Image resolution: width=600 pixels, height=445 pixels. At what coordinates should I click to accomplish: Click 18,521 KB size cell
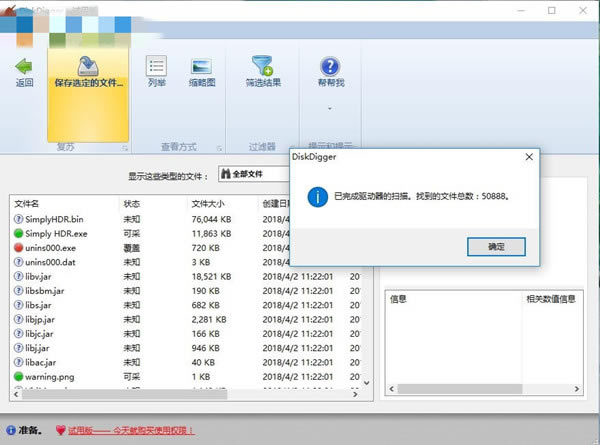coord(211,277)
